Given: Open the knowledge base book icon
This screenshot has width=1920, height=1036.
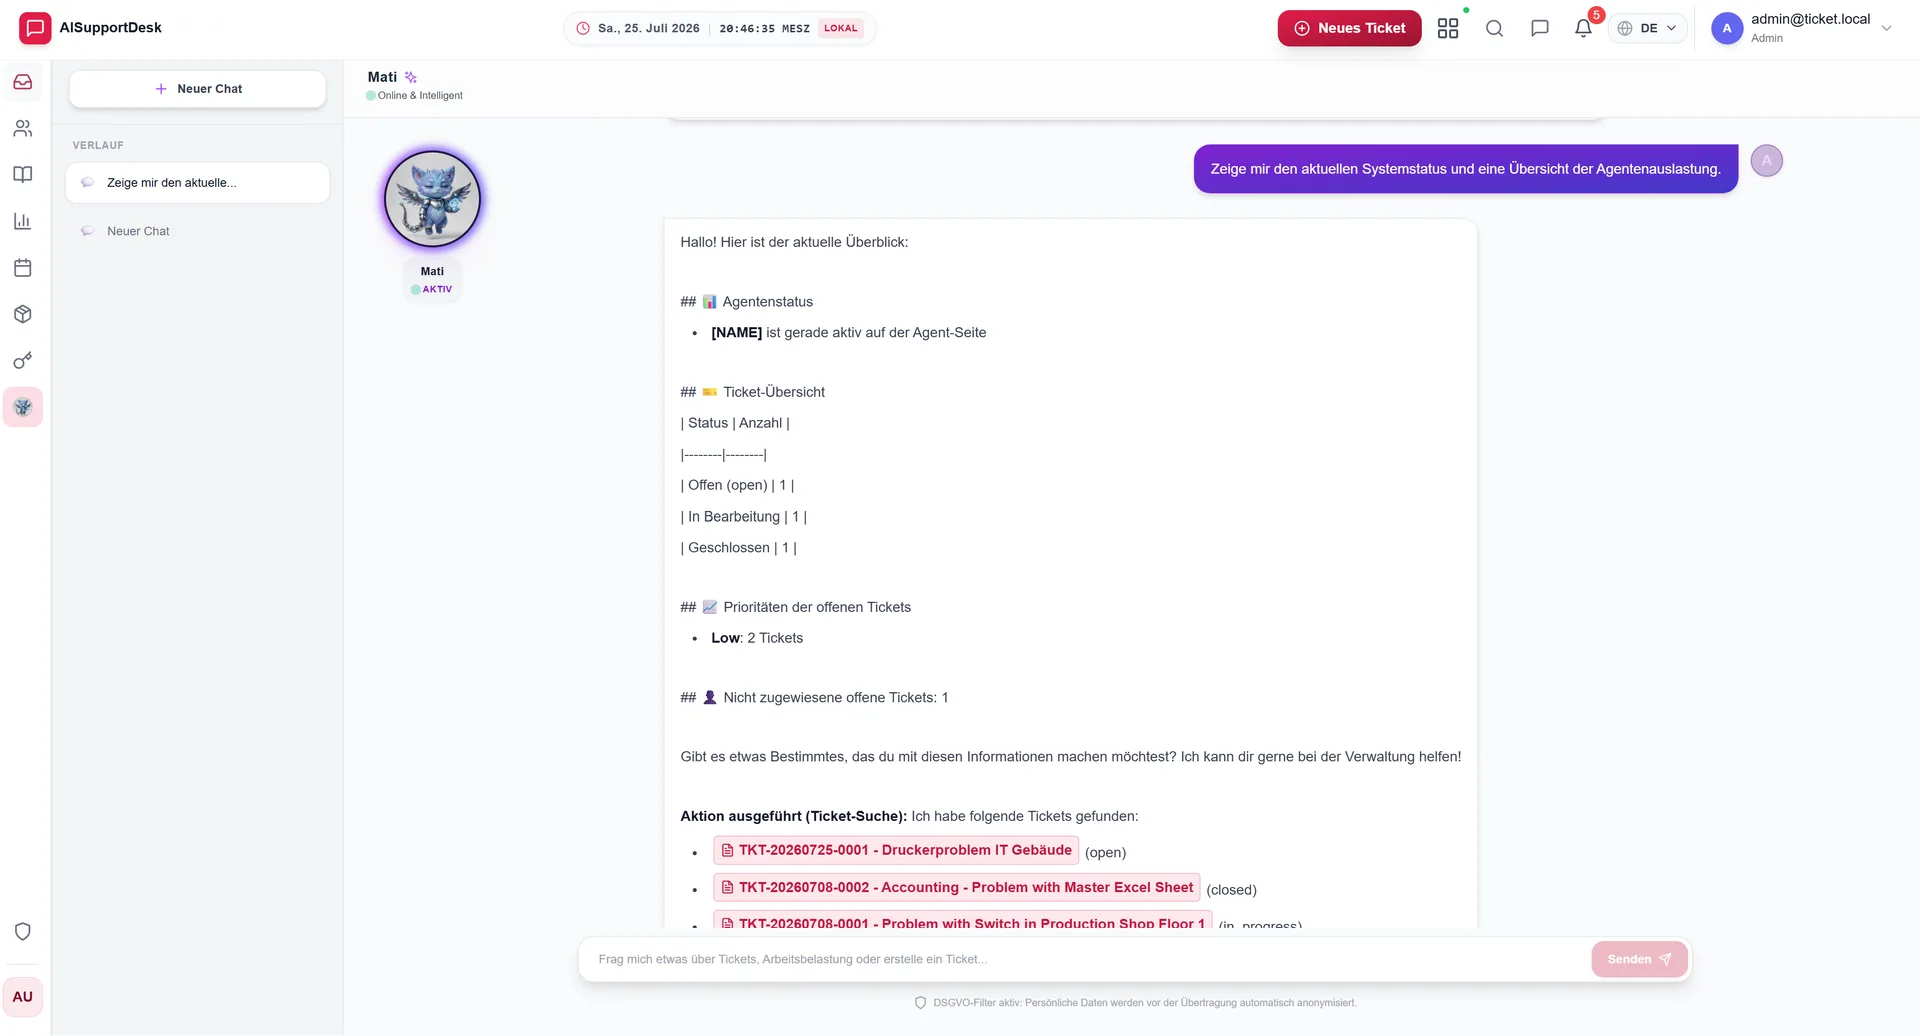Looking at the screenshot, I should 23,175.
